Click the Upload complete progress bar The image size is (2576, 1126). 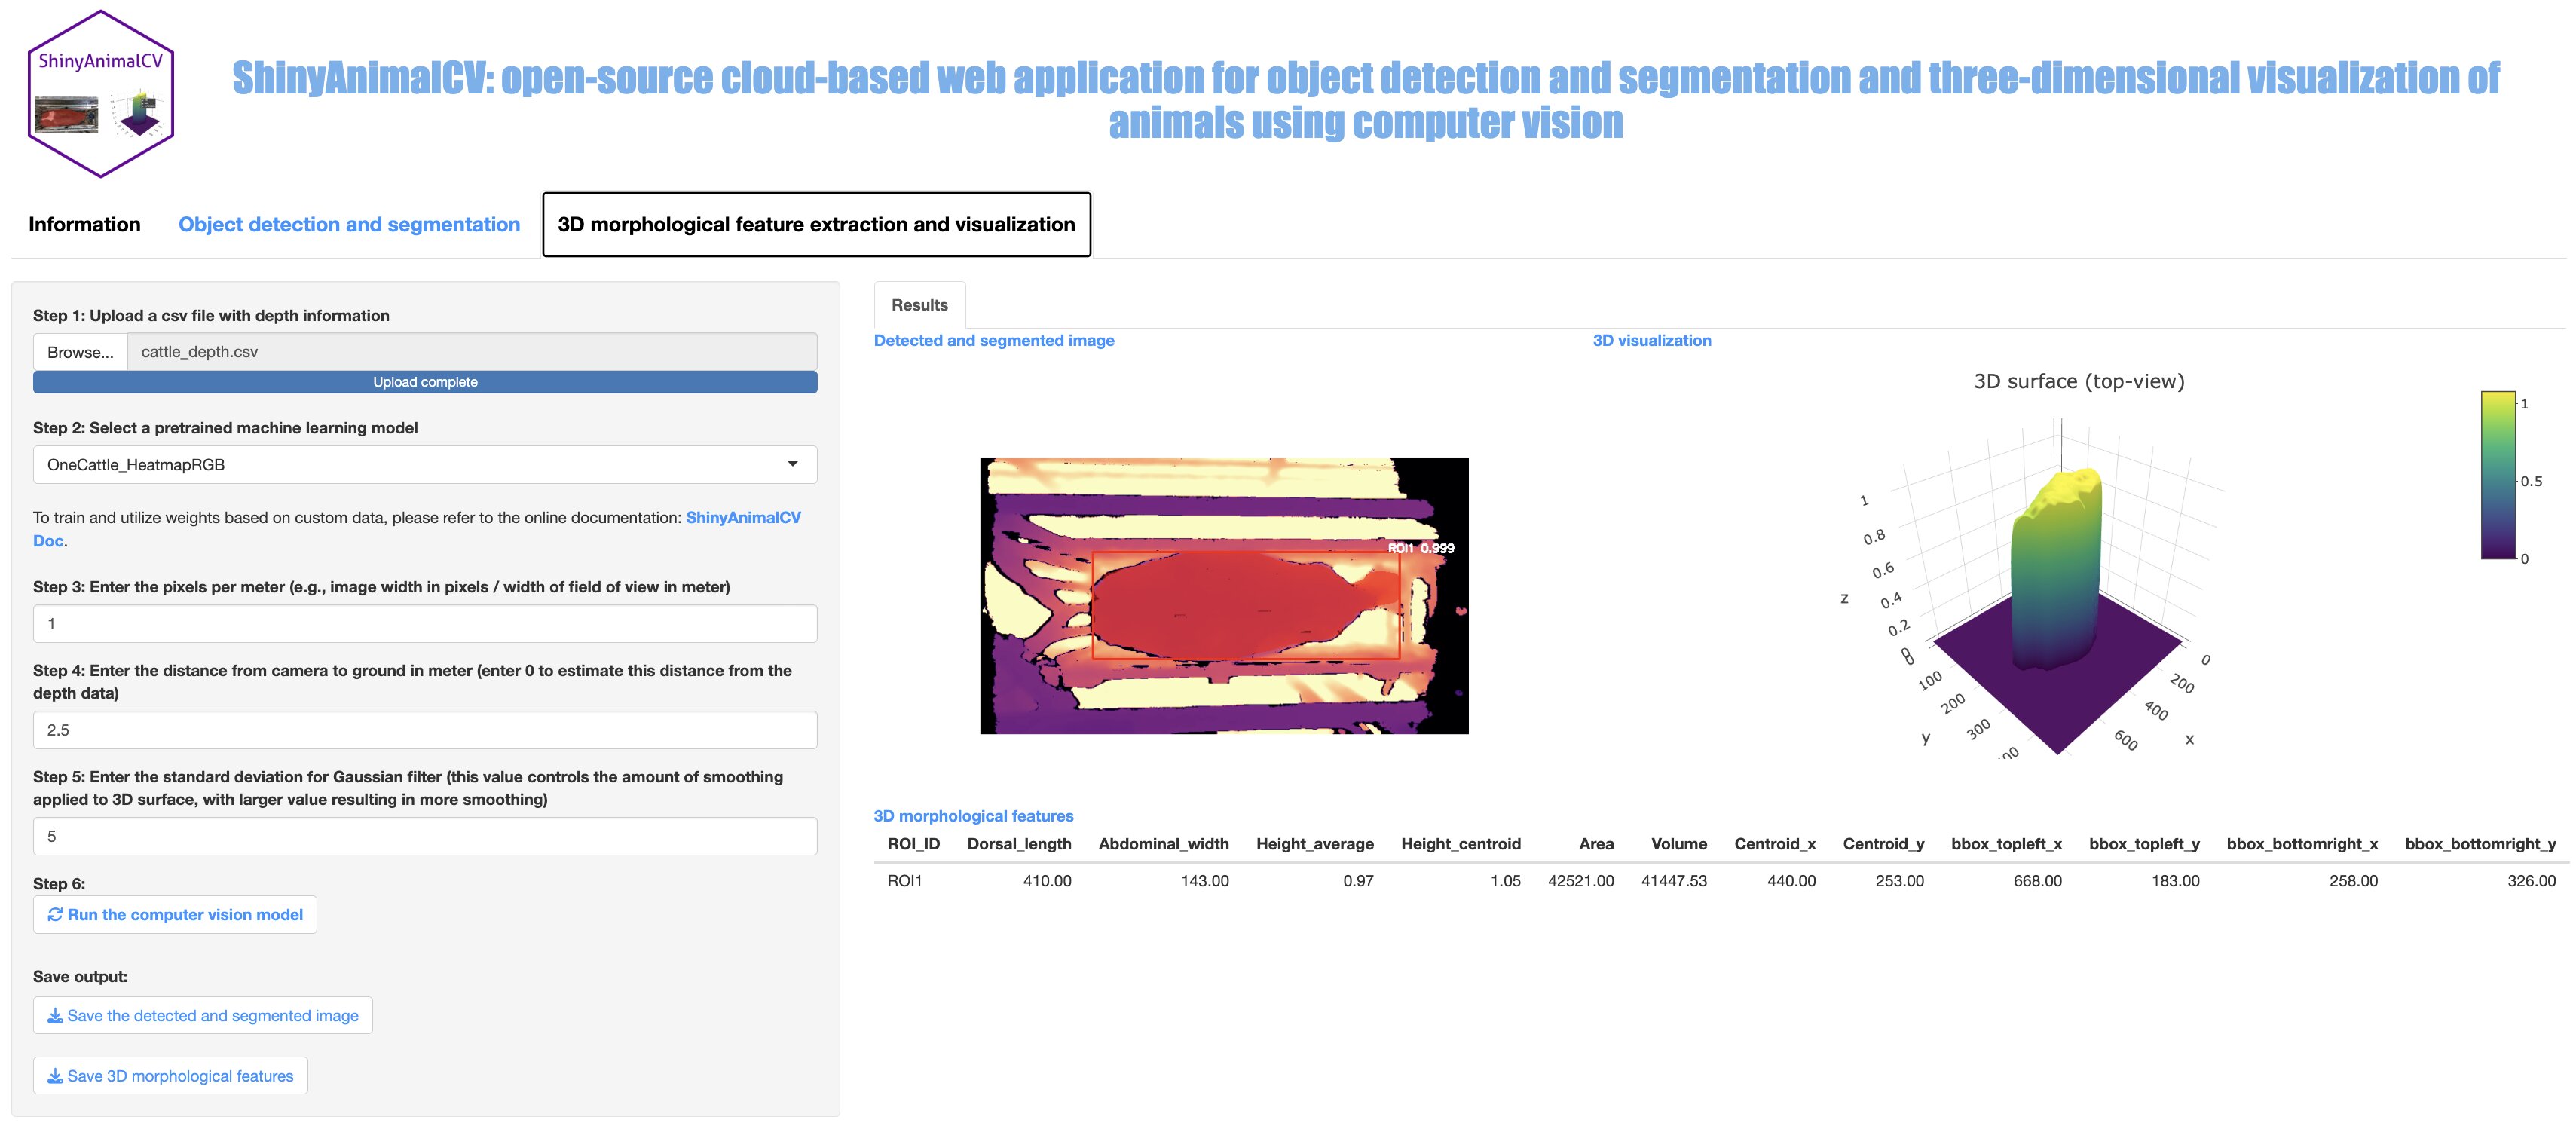424,382
